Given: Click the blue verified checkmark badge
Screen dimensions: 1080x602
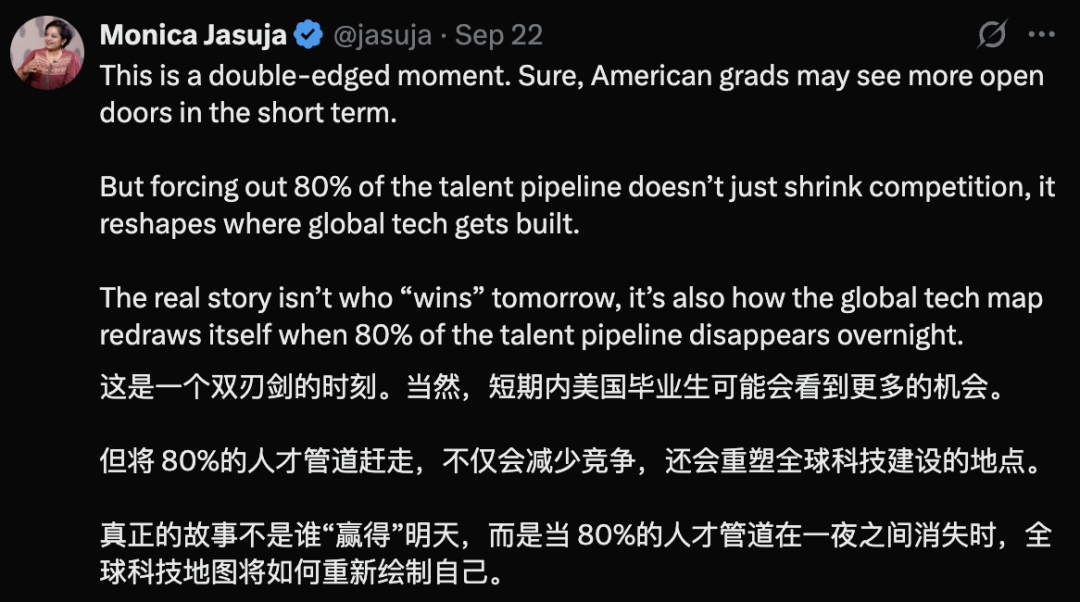Looking at the screenshot, I should (x=307, y=36).
